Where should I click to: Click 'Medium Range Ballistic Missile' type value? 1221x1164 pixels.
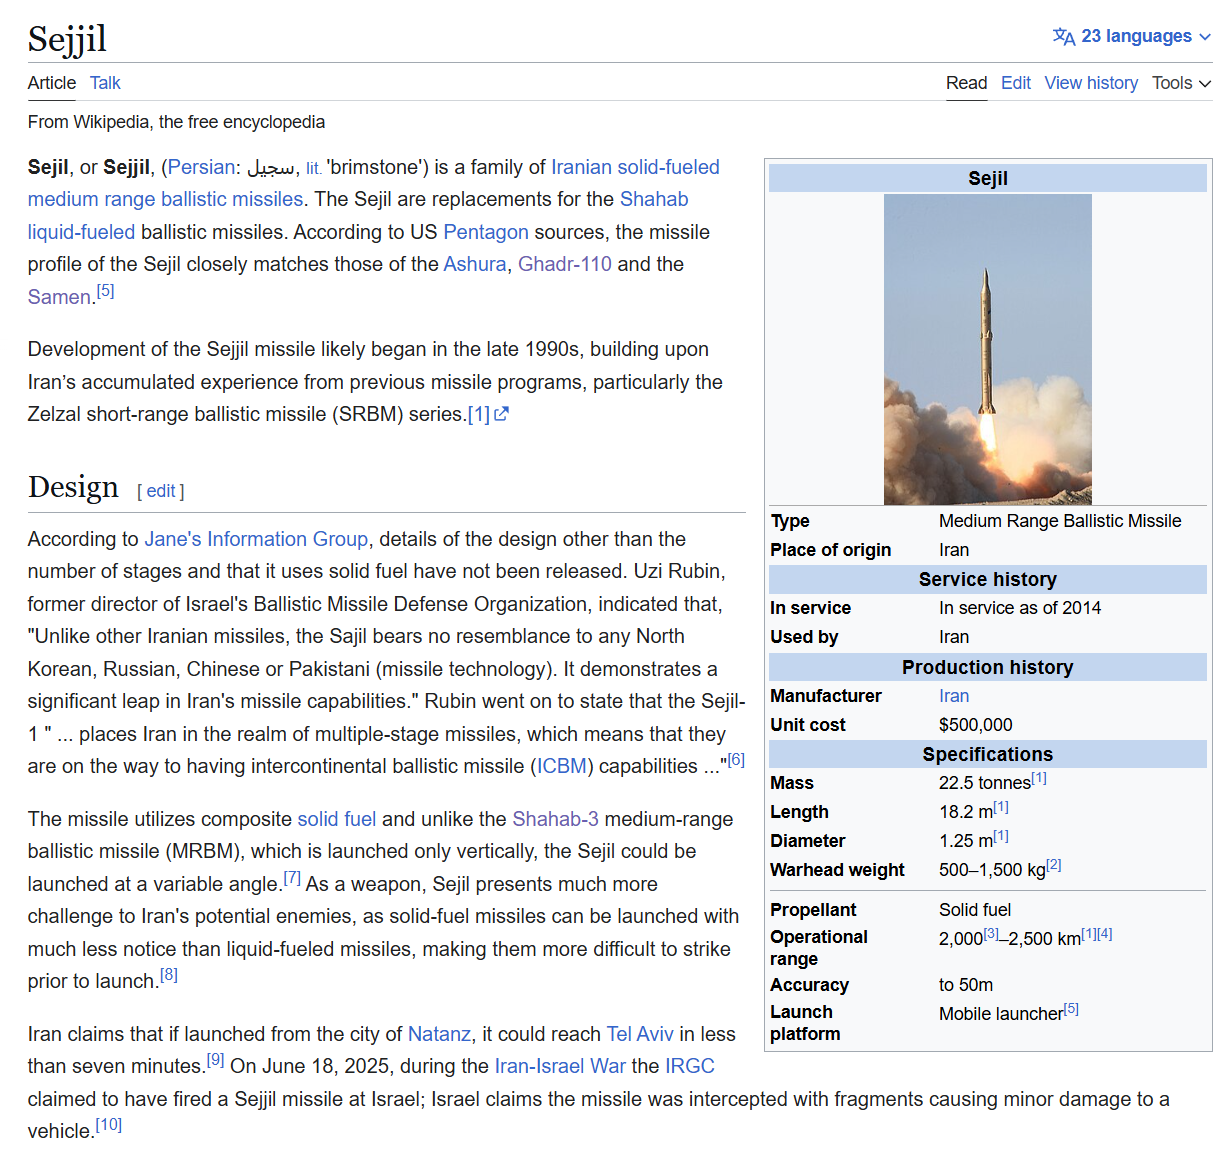pyautogui.click(x=1060, y=521)
